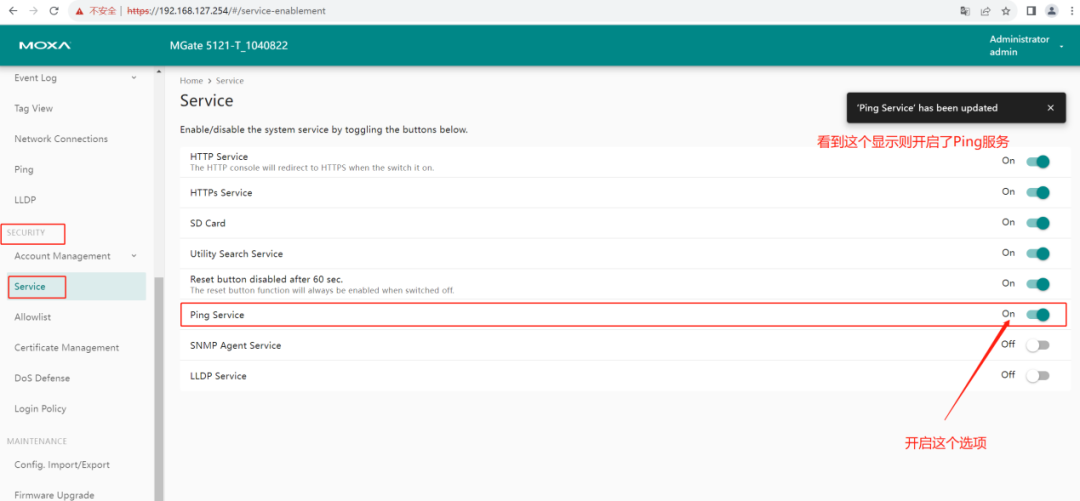Go back with the browser back arrow
This screenshot has height=501, width=1080.
tap(12, 11)
